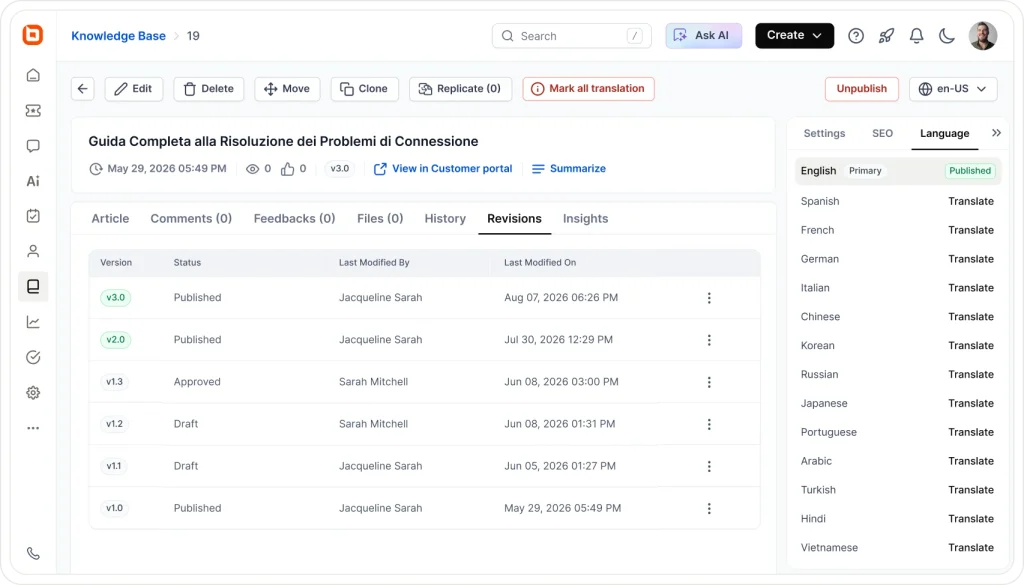Viewport: 1024px width, 585px height.
Task: Open the en-US language dropdown
Action: tap(953, 89)
